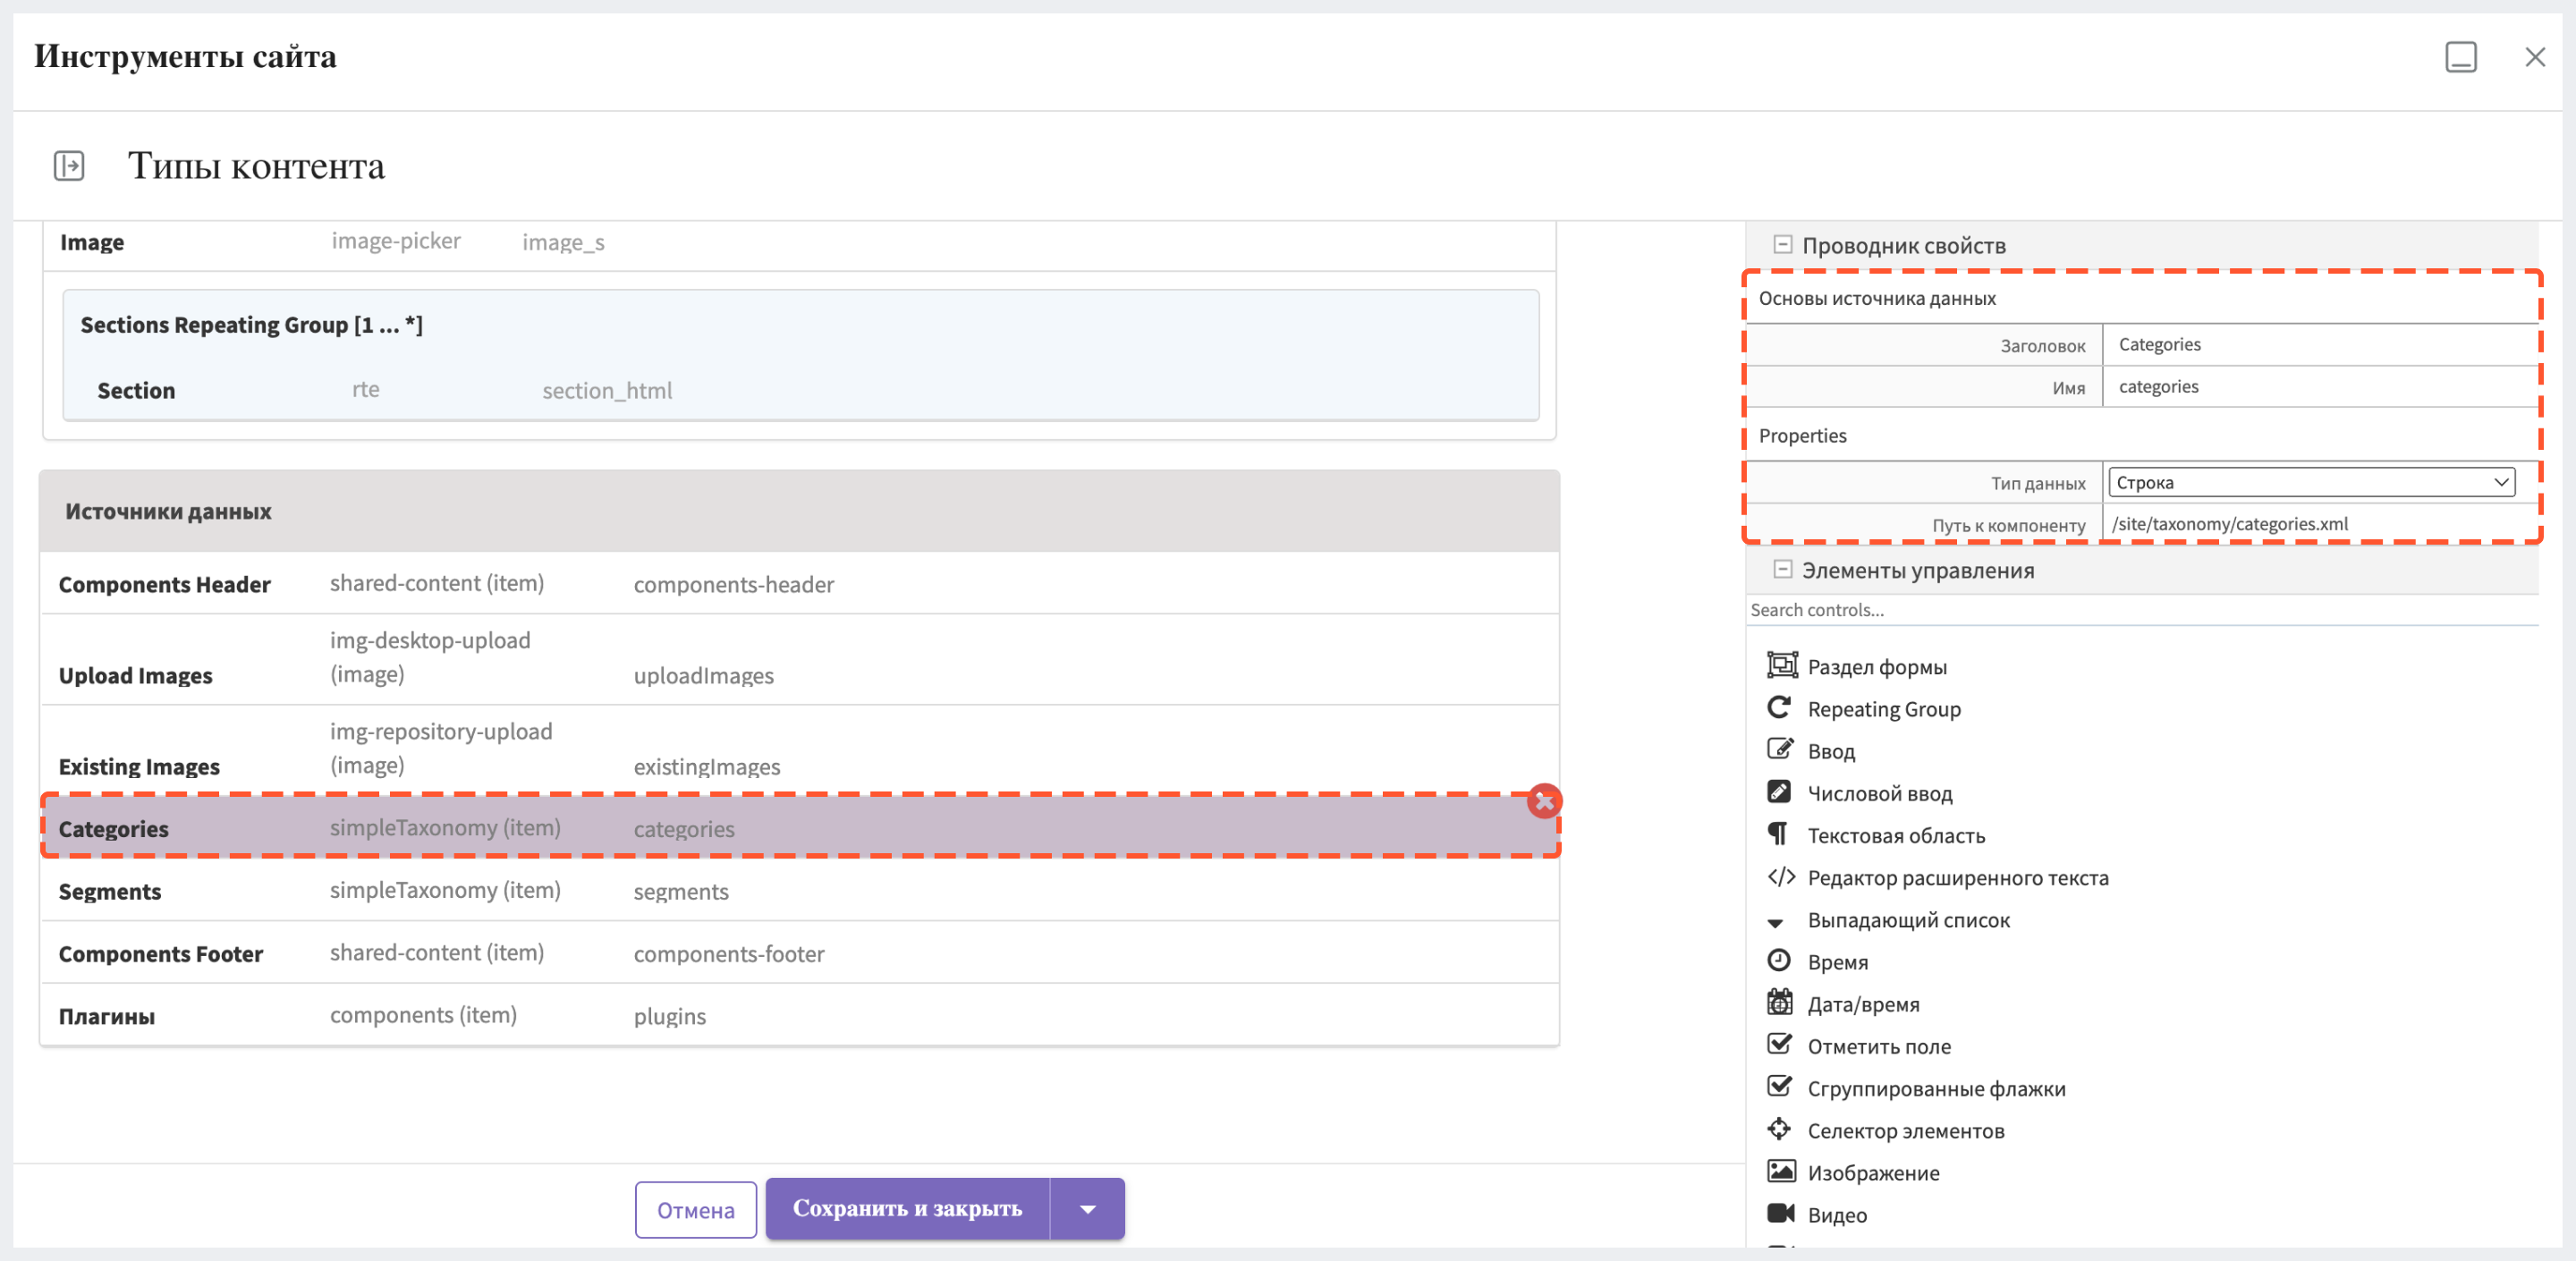
Task: Select the Плагины data source row
Action: point(799,1016)
